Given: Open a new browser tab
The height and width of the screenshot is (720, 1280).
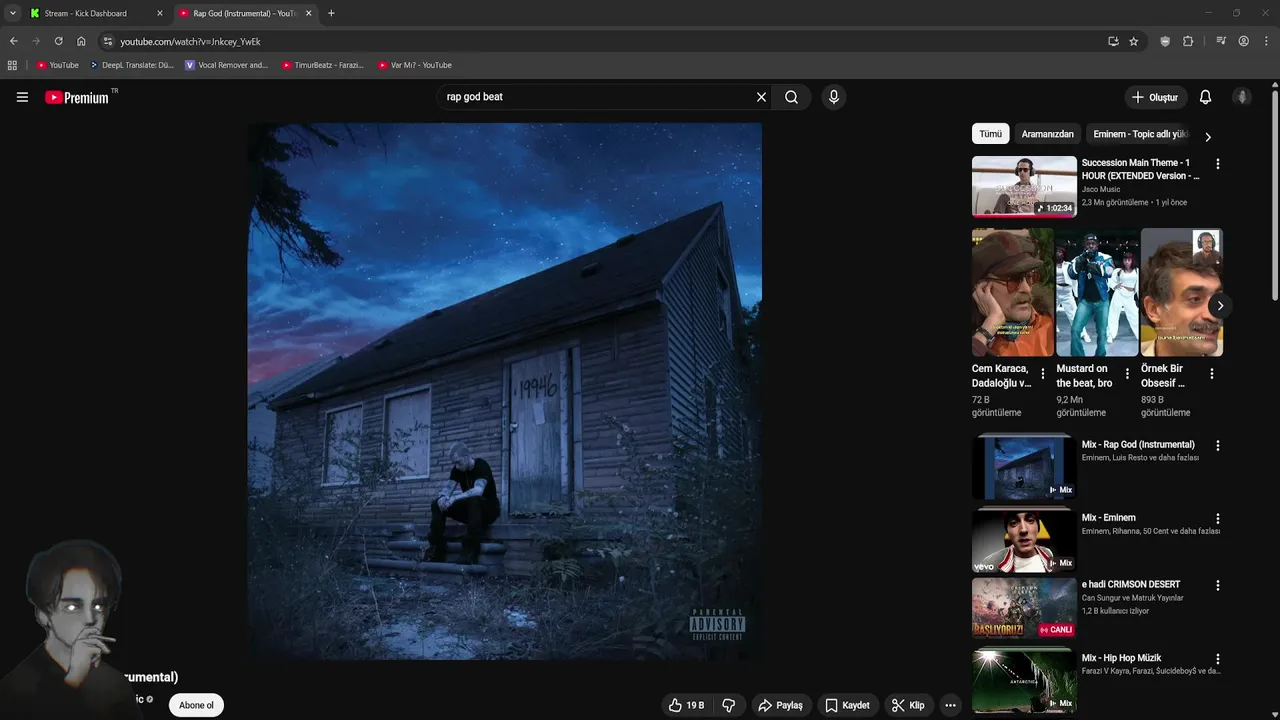Looking at the screenshot, I should click(x=331, y=13).
